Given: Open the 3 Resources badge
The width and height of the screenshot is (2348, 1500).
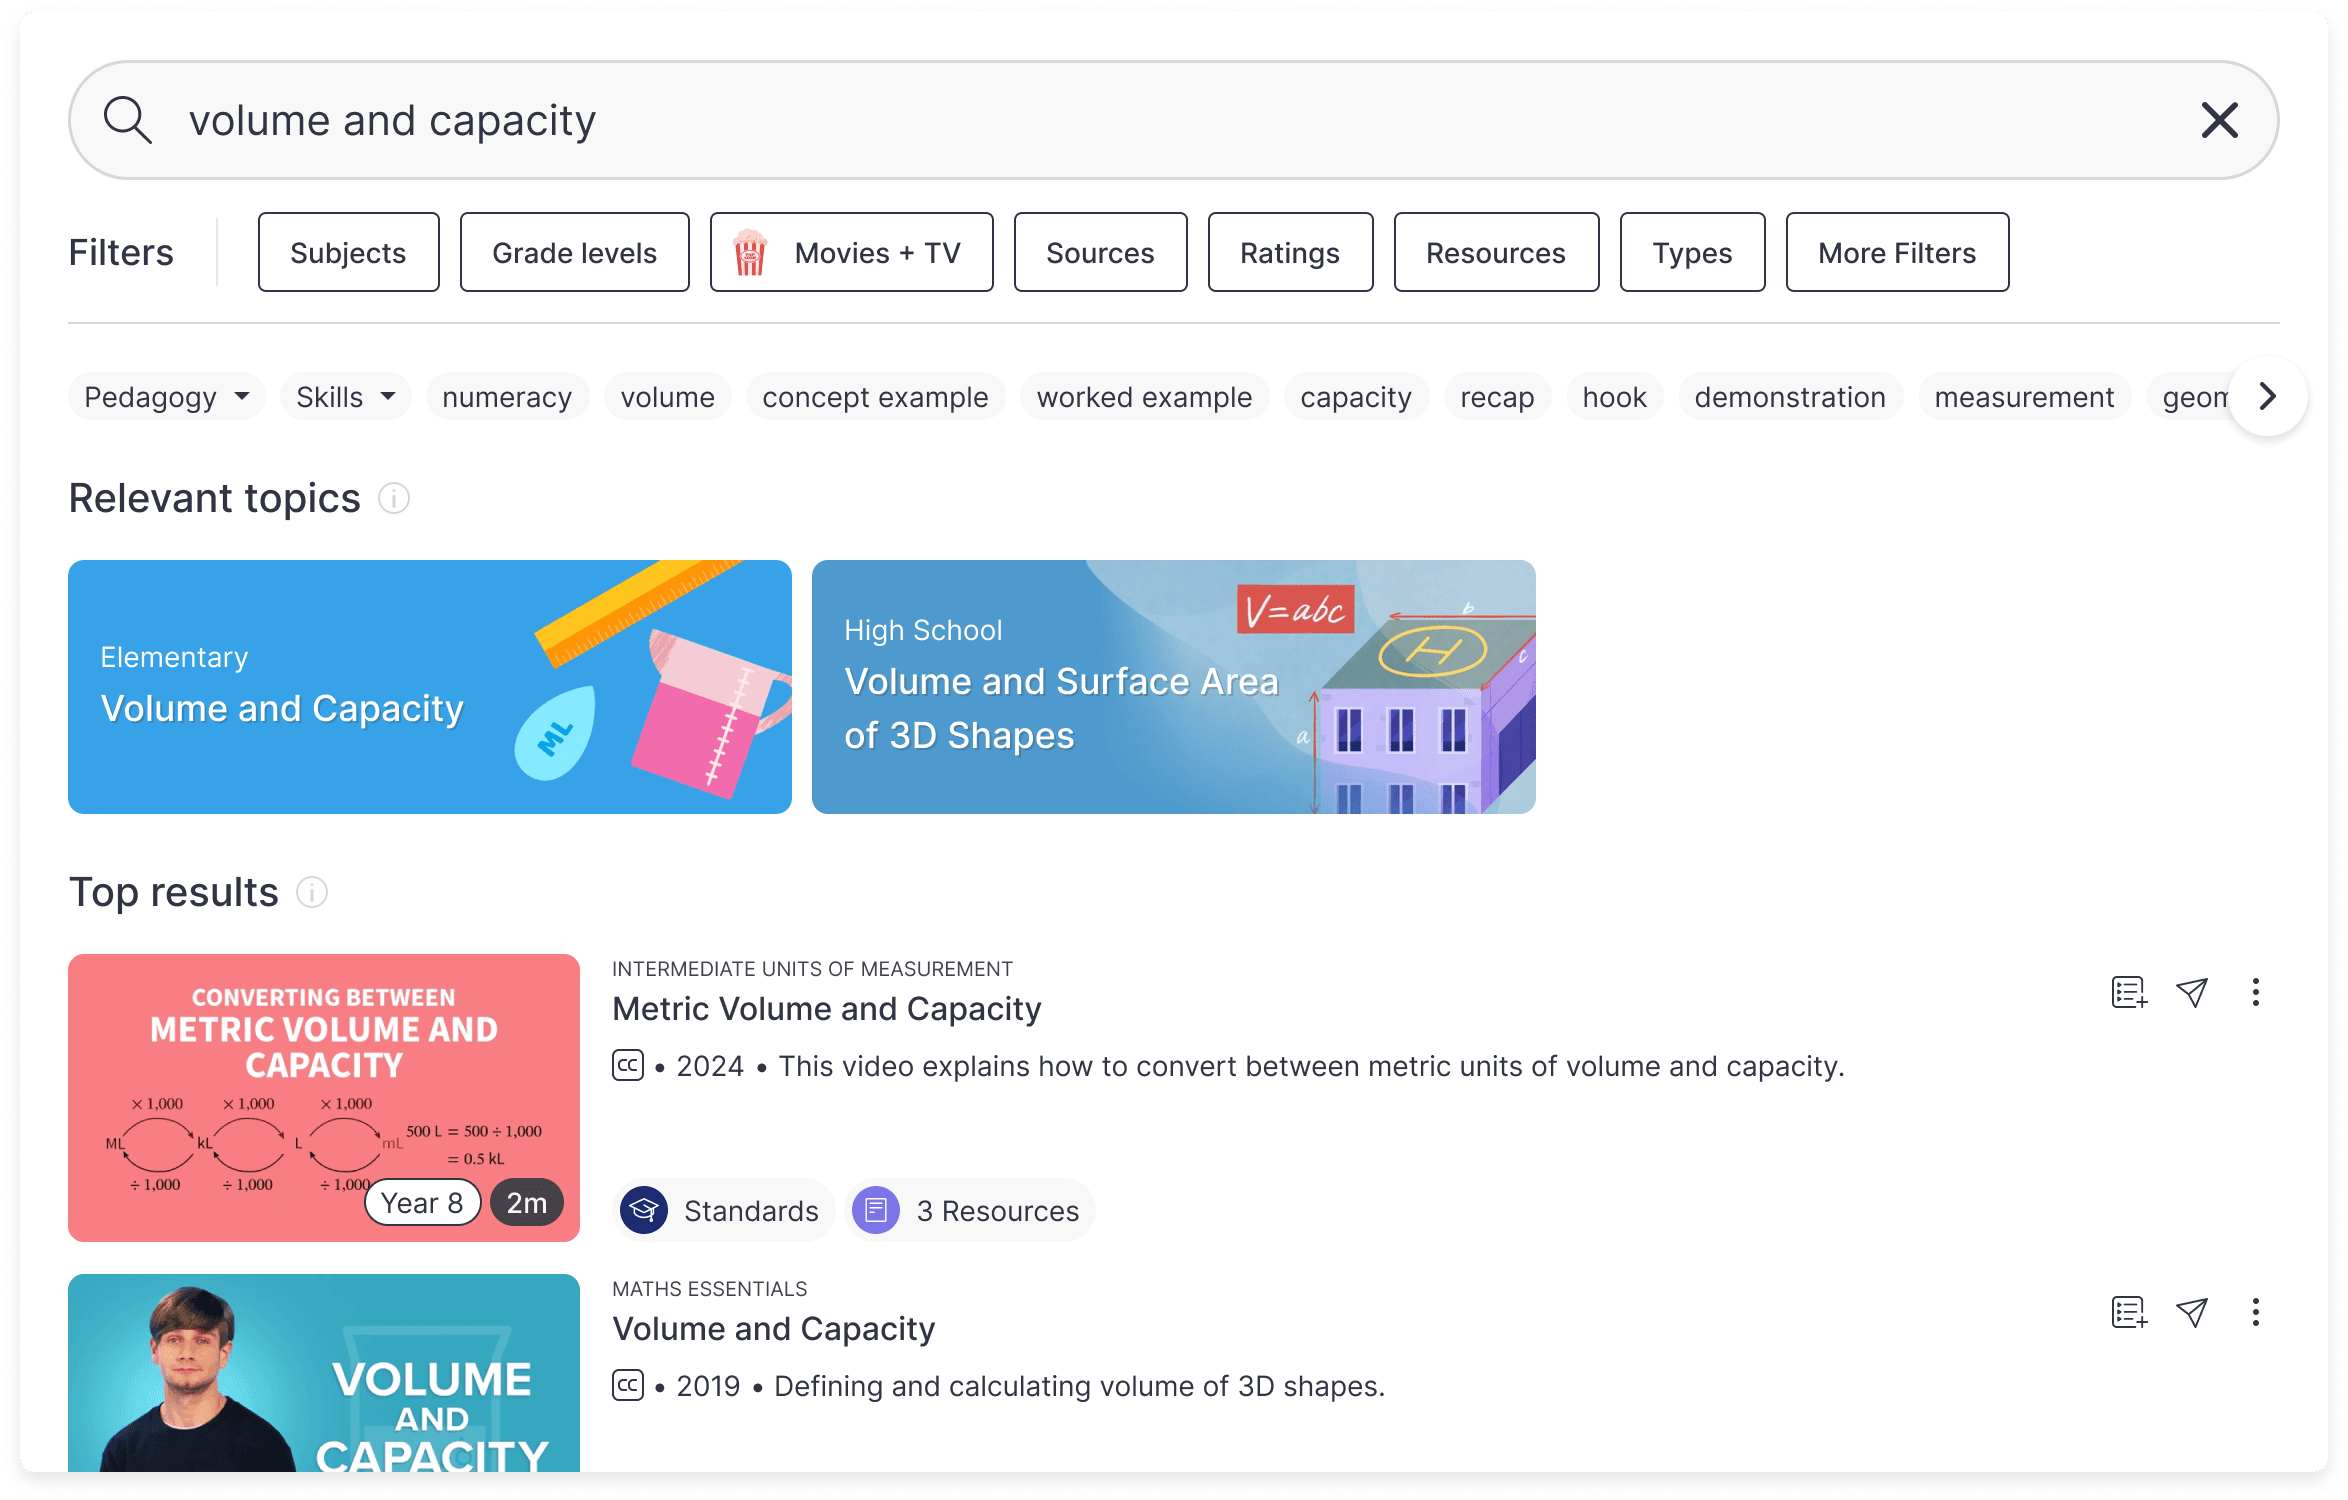Looking at the screenshot, I should (969, 1210).
